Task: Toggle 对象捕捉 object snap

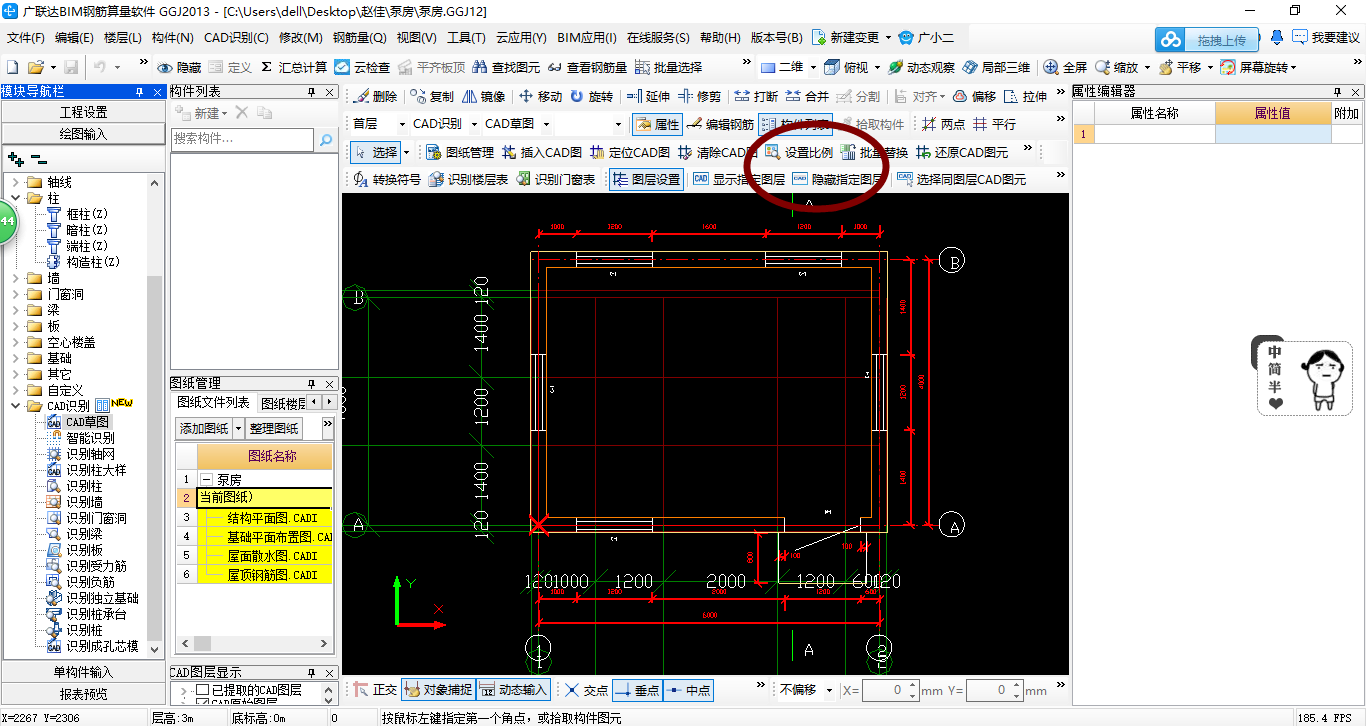Action: tap(437, 690)
